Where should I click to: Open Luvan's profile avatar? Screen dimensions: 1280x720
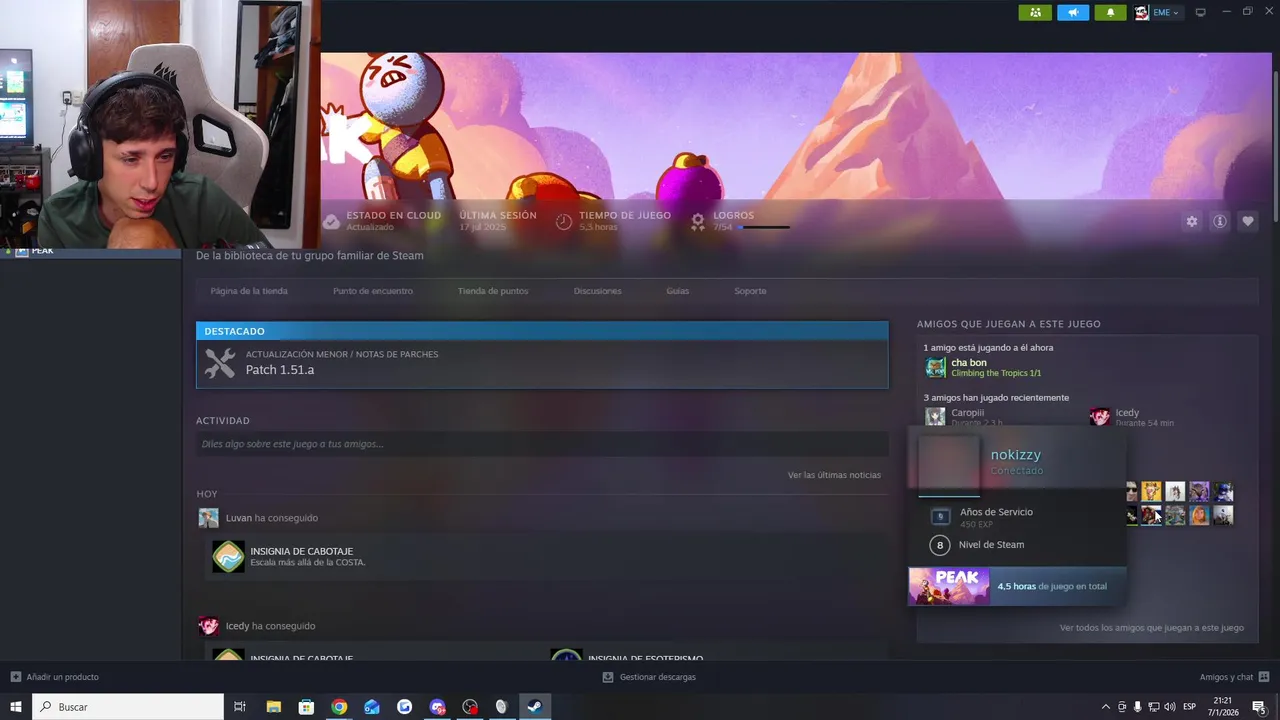pos(208,518)
